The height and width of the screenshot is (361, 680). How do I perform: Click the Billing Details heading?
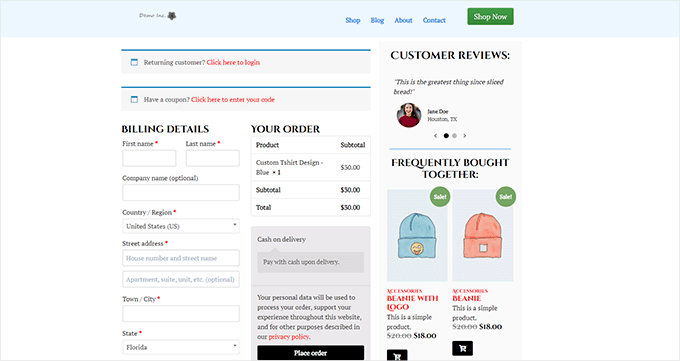click(165, 129)
